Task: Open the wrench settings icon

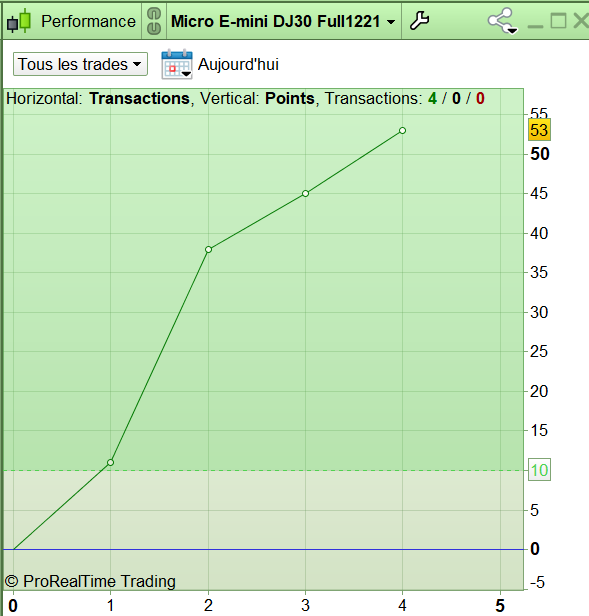Action: coord(419,21)
